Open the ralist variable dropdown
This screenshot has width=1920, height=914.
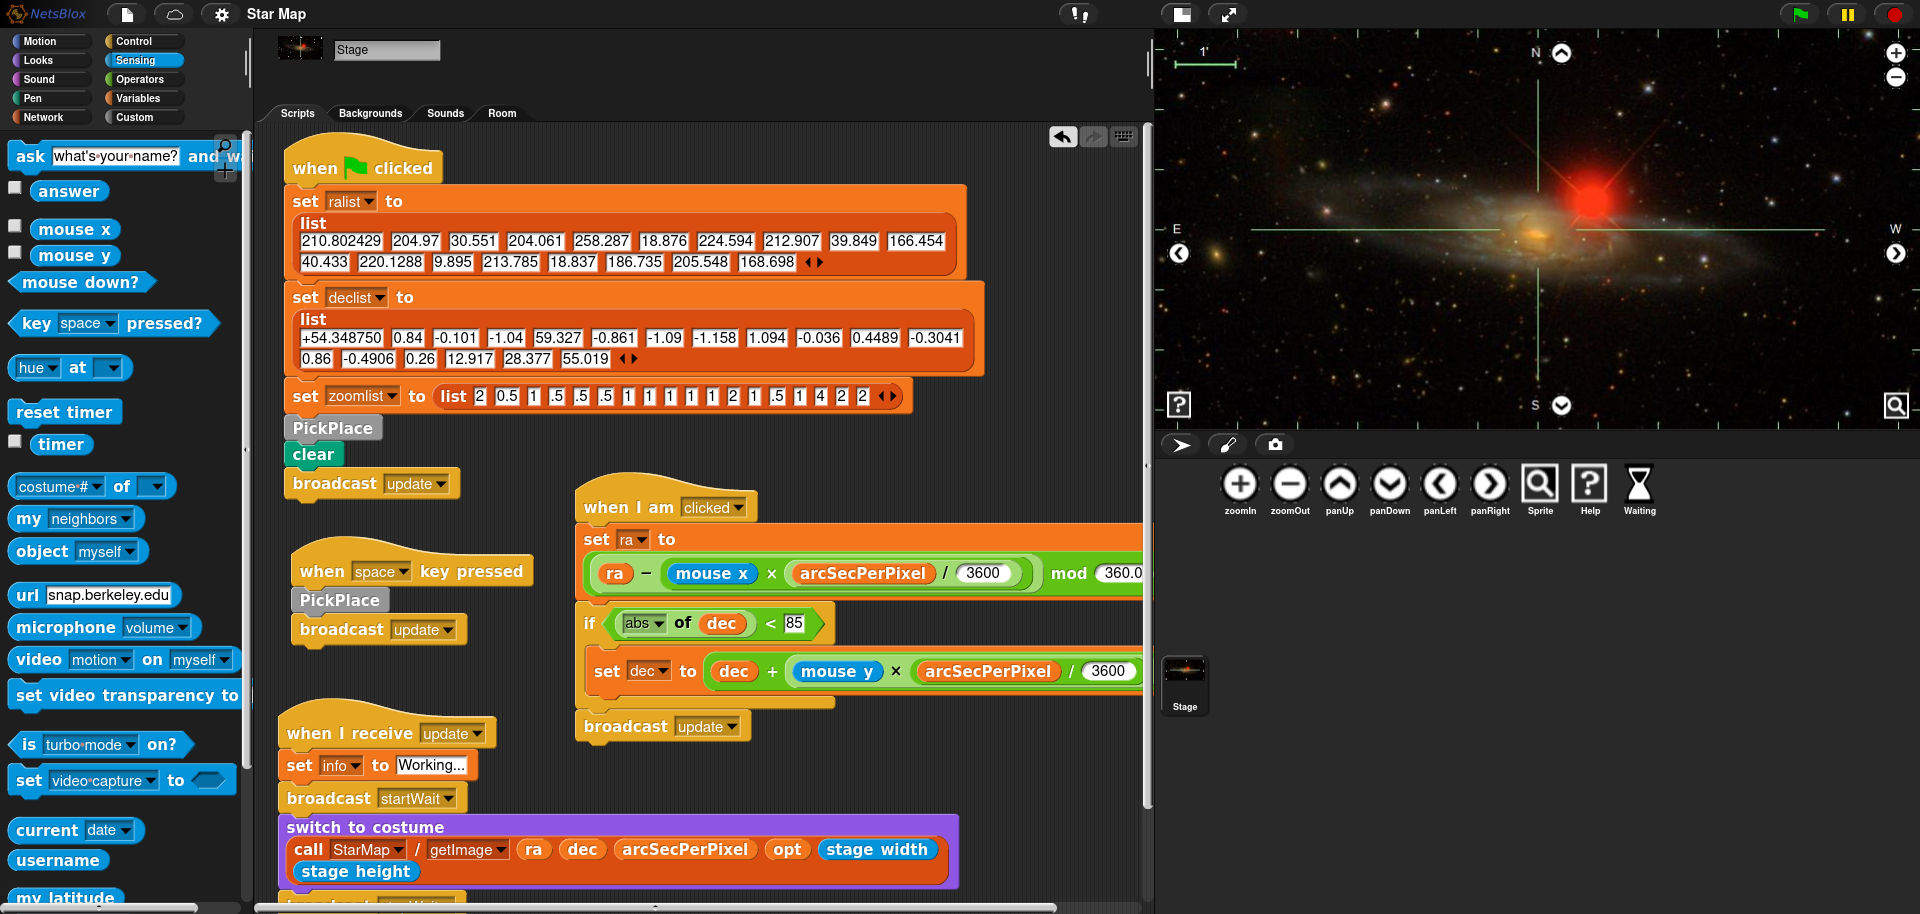click(x=369, y=203)
